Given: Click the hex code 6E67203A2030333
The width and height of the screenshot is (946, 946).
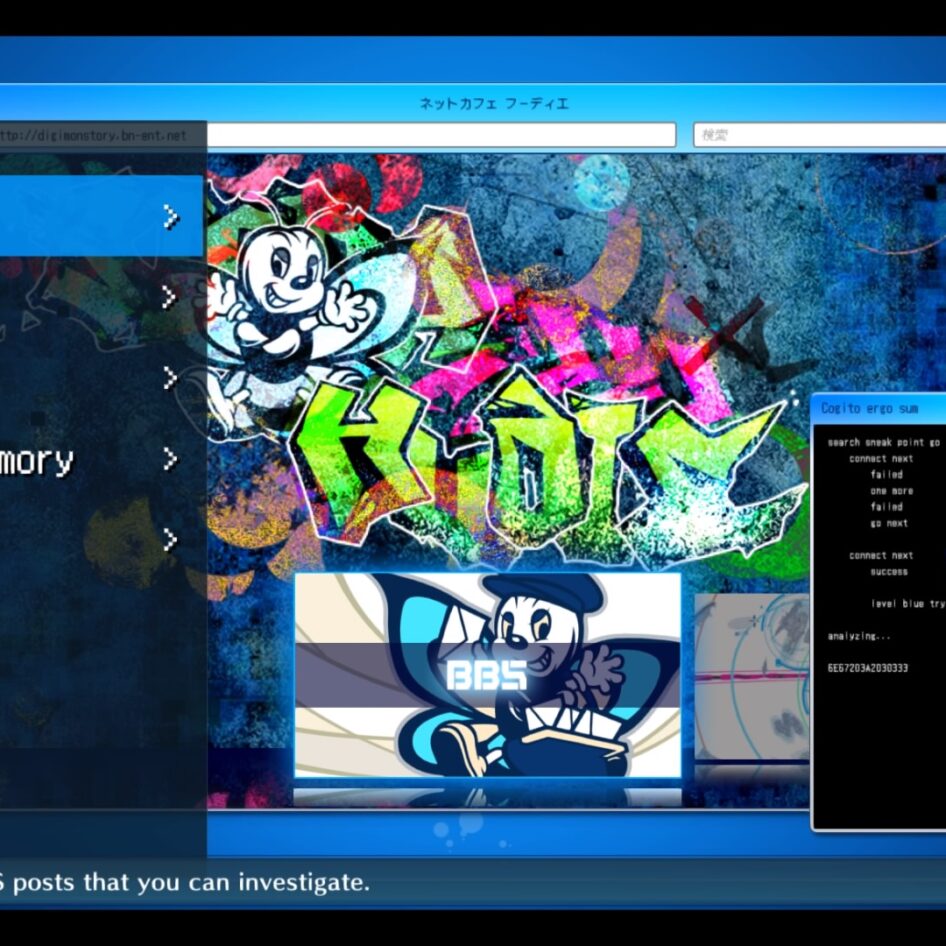Looking at the screenshot, I should click(x=868, y=668).
